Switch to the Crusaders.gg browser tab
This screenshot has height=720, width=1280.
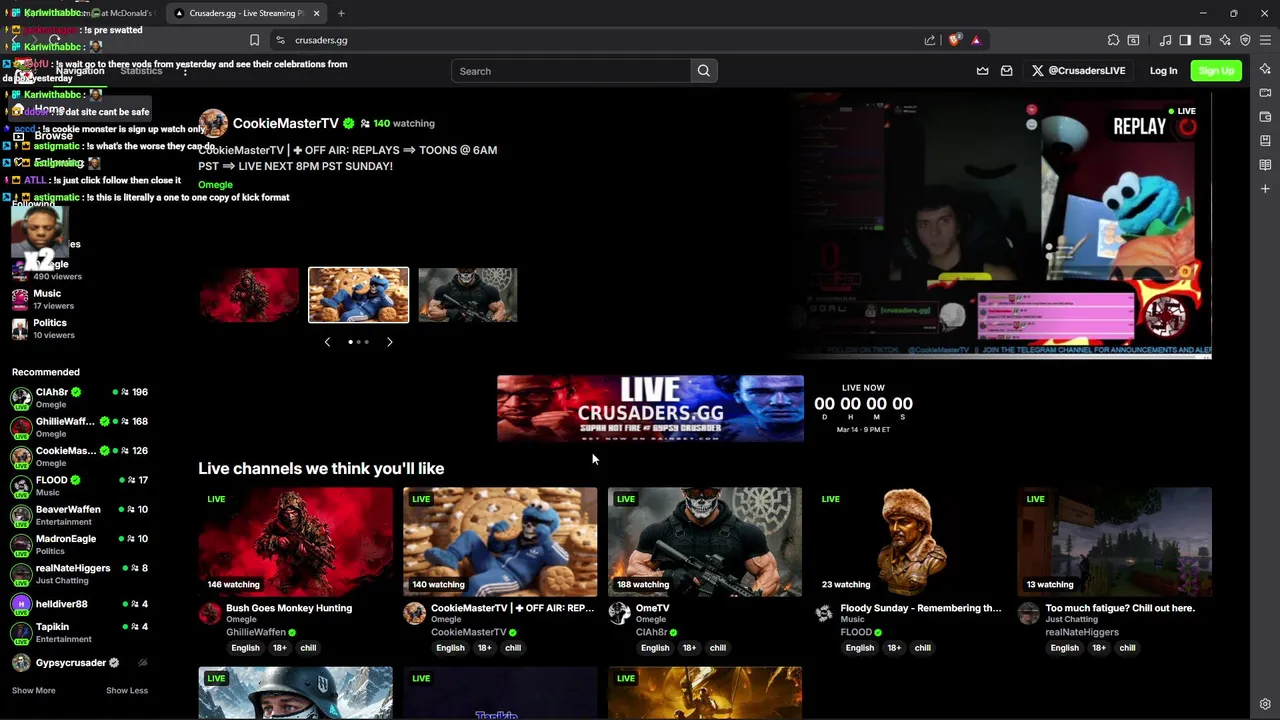(x=247, y=13)
